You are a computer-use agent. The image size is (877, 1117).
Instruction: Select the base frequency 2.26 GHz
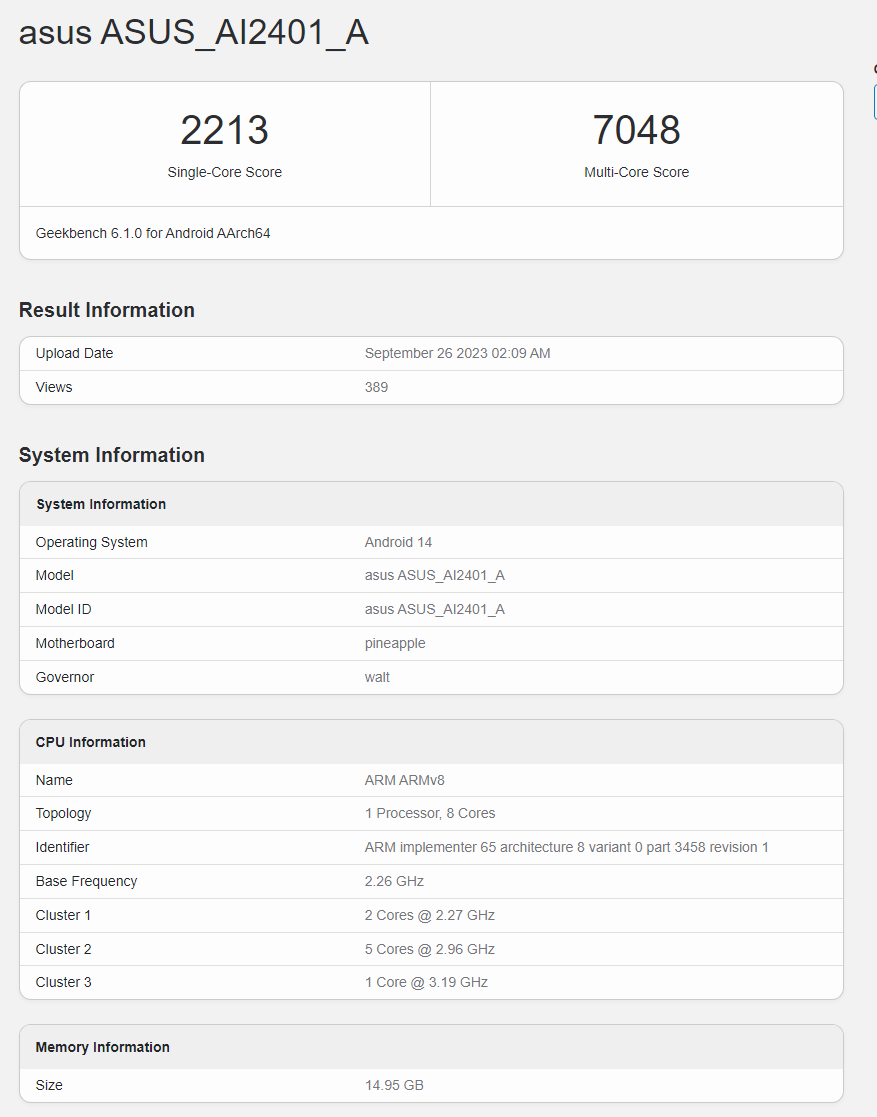point(394,881)
